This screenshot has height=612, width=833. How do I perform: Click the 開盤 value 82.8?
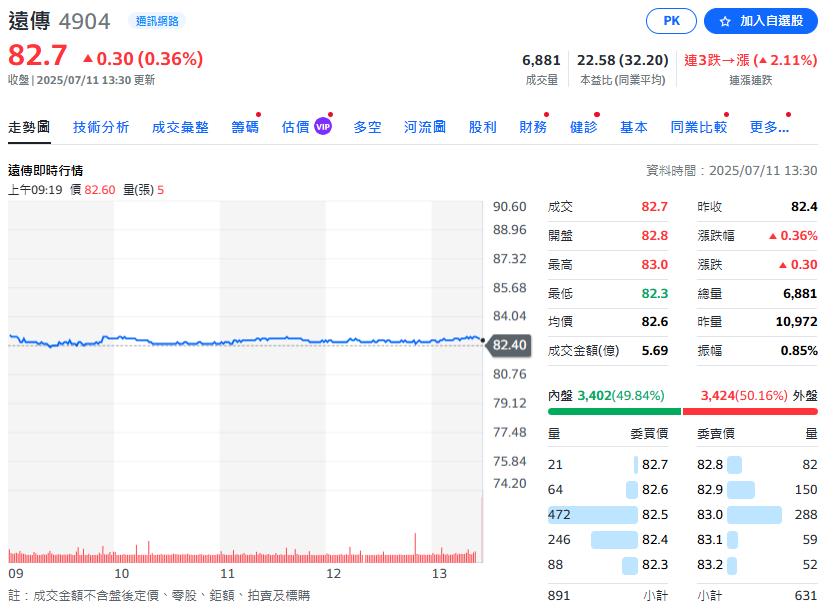point(654,235)
